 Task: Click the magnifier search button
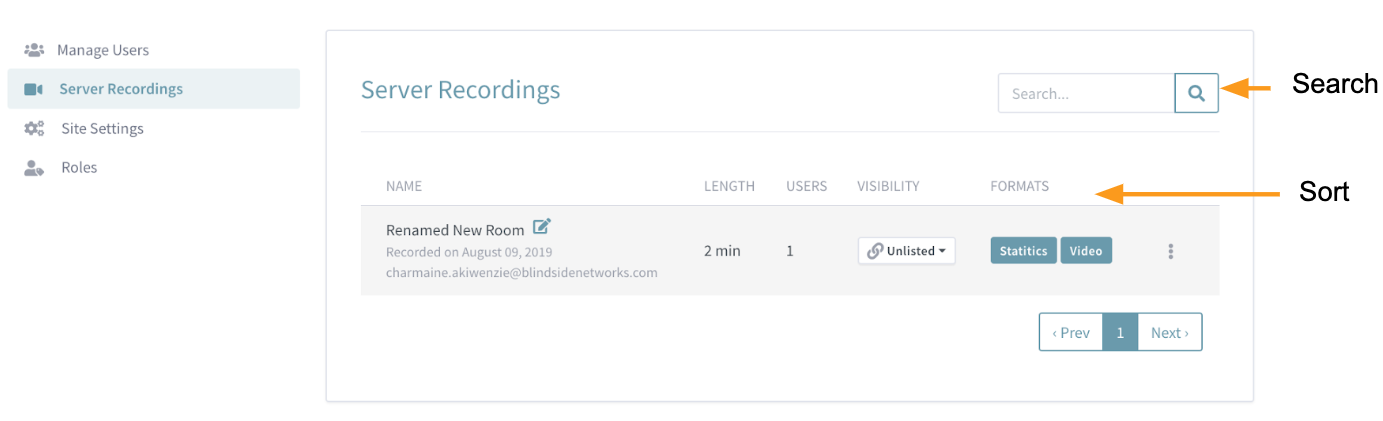(1196, 93)
